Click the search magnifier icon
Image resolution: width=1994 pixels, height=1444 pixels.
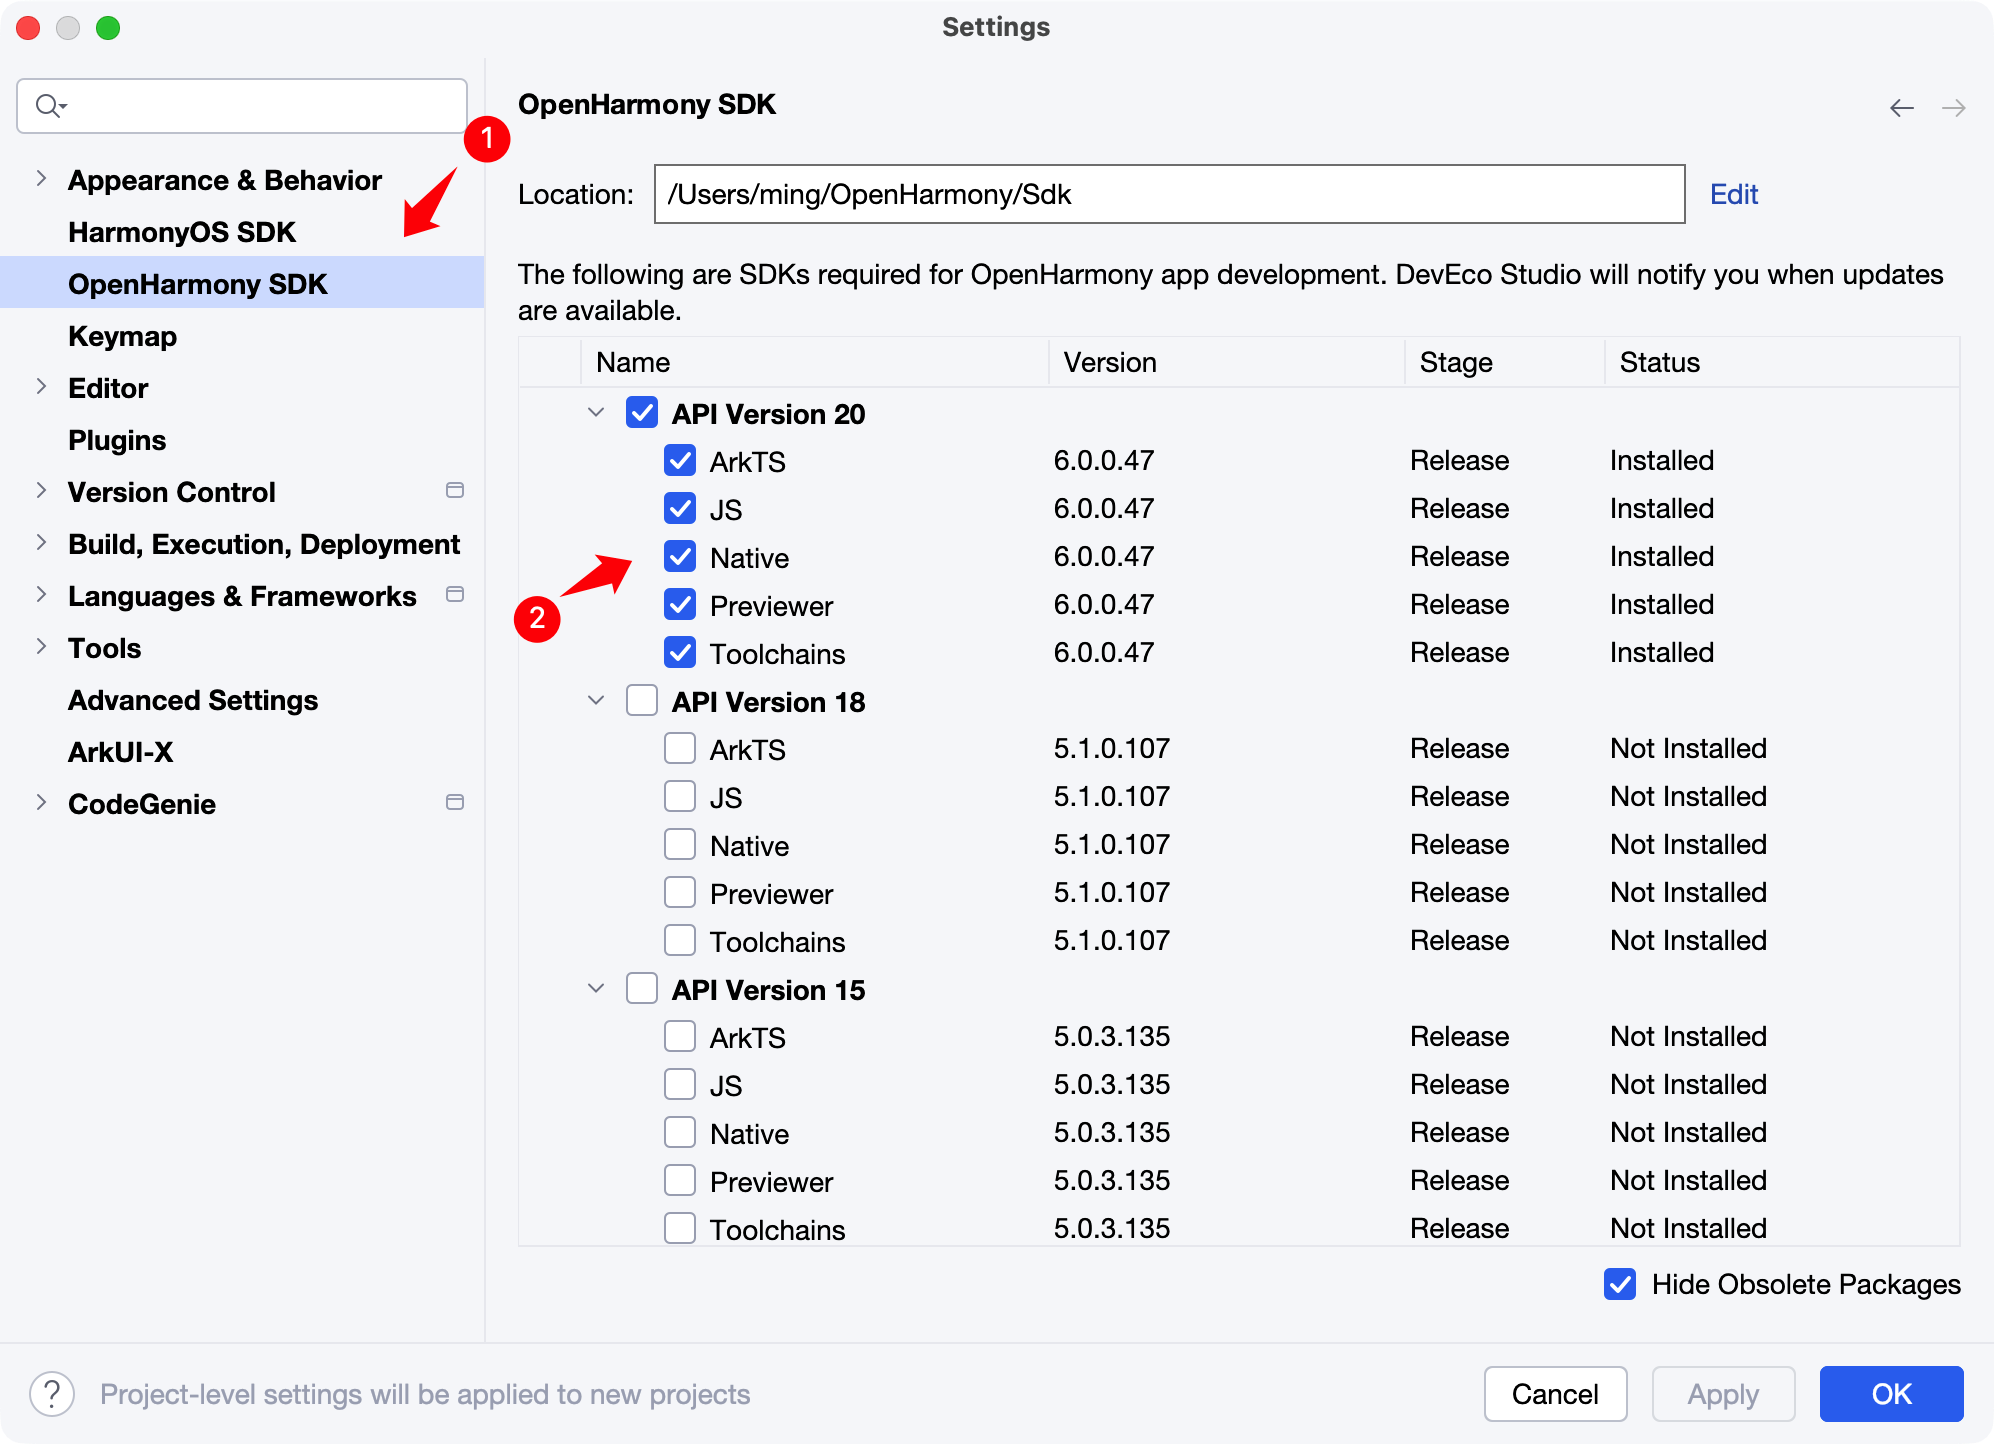click(50, 105)
